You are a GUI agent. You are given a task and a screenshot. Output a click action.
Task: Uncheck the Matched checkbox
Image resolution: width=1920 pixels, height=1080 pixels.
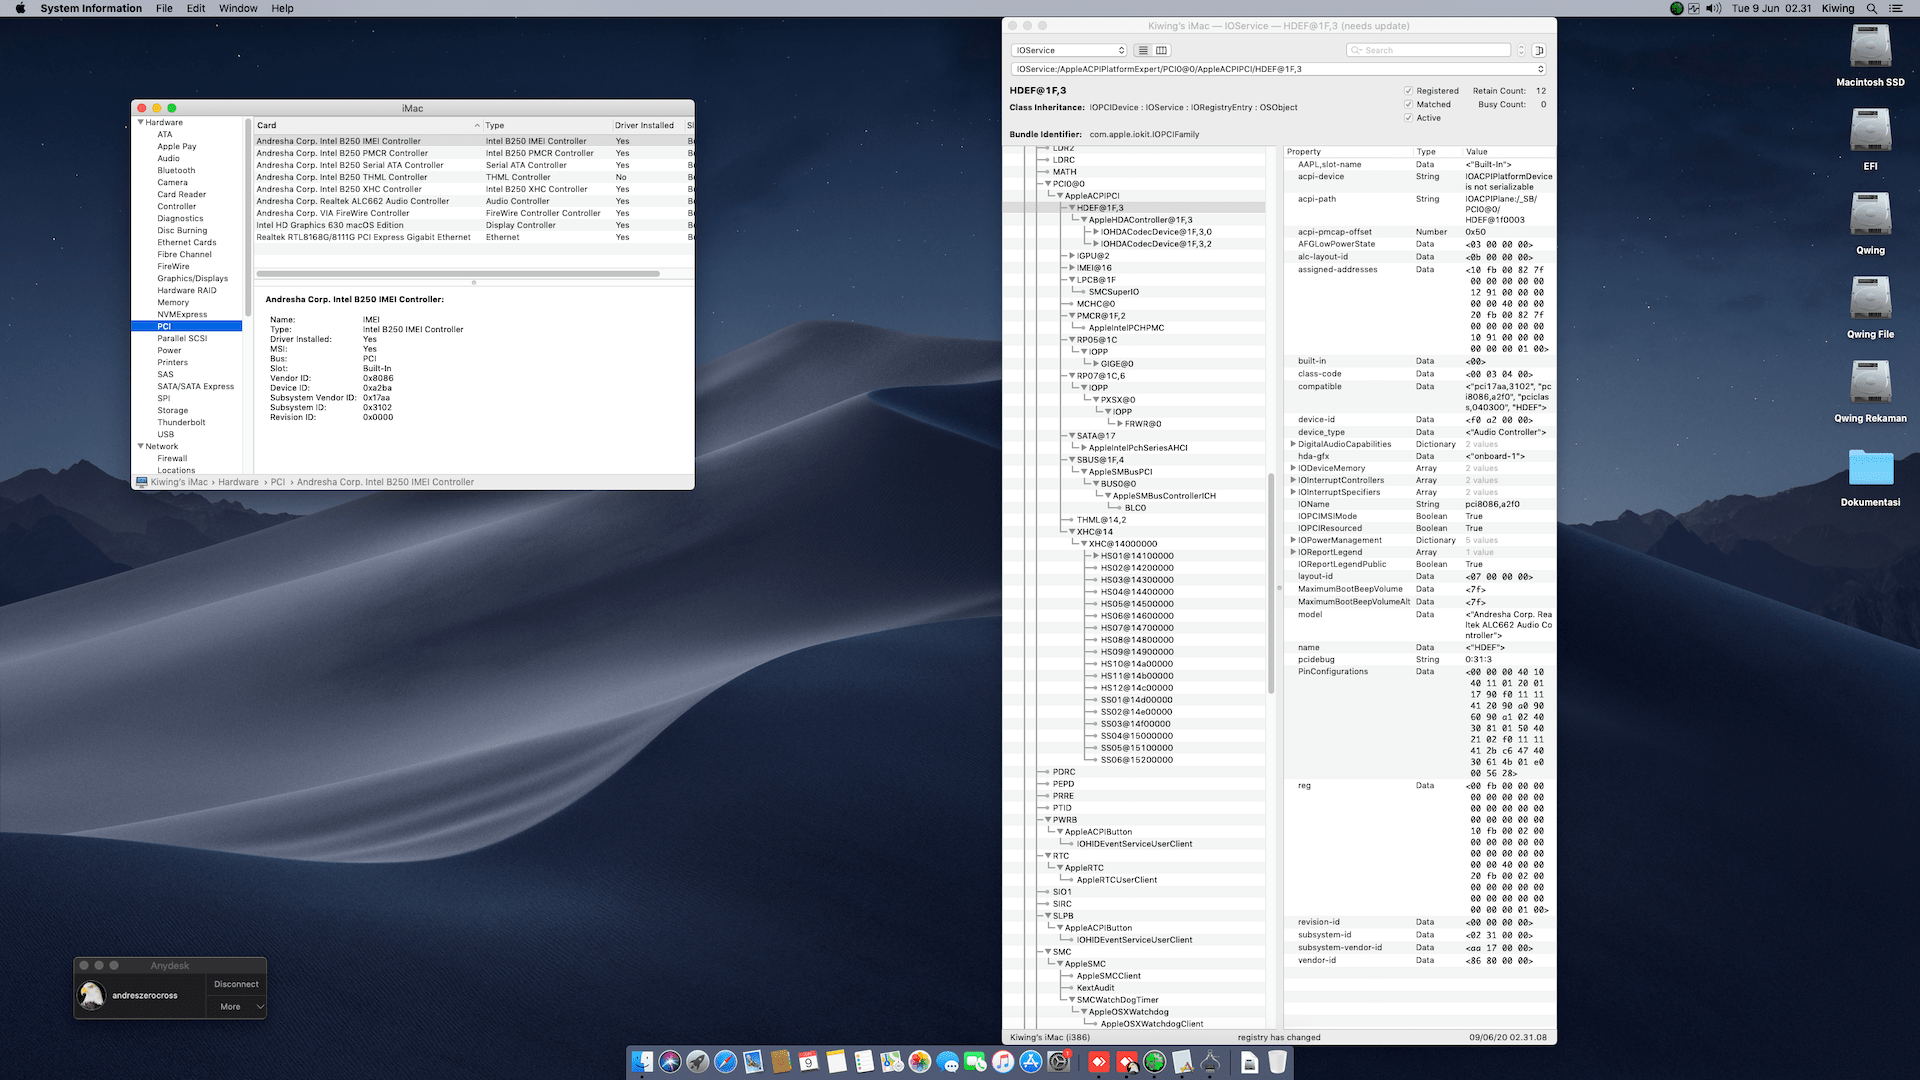tap(1408, 104)
